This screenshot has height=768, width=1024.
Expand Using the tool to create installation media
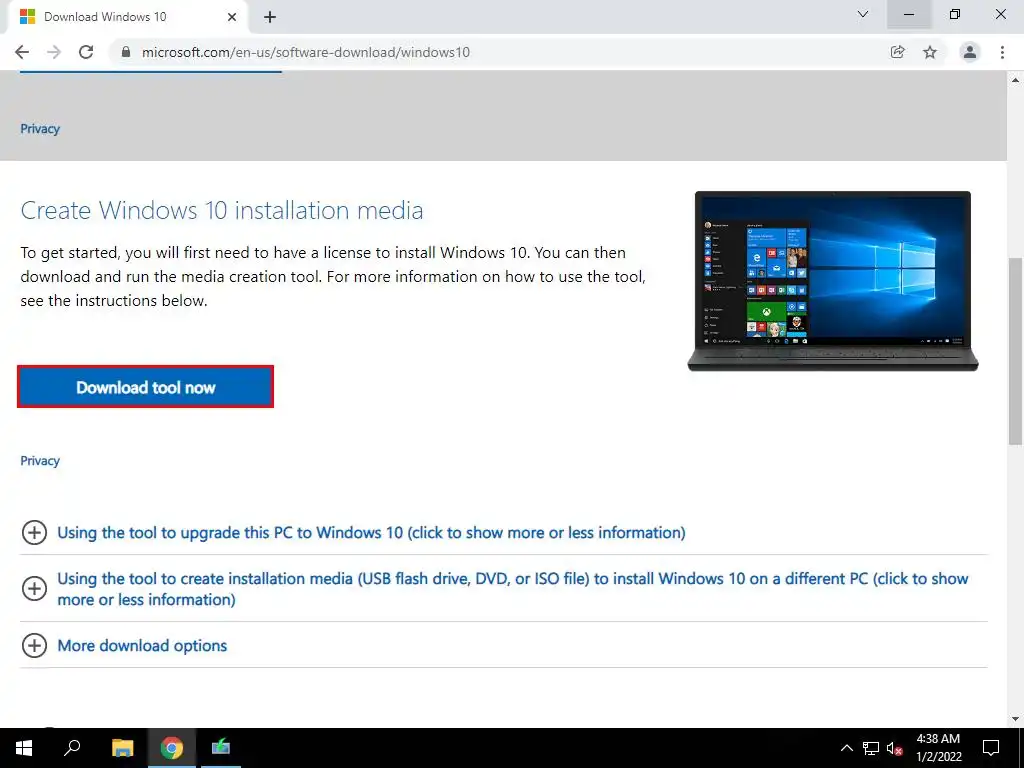pos(504,588)
